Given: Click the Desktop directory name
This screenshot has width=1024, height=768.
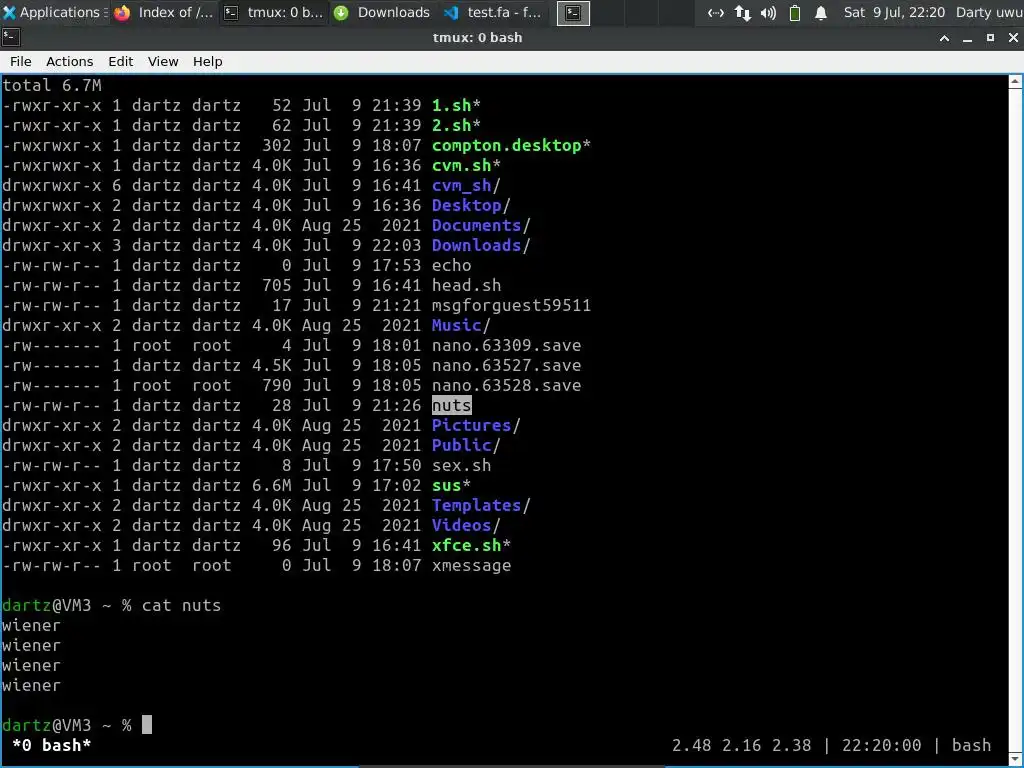Looking at the screenshot, I should click(466, 205).
